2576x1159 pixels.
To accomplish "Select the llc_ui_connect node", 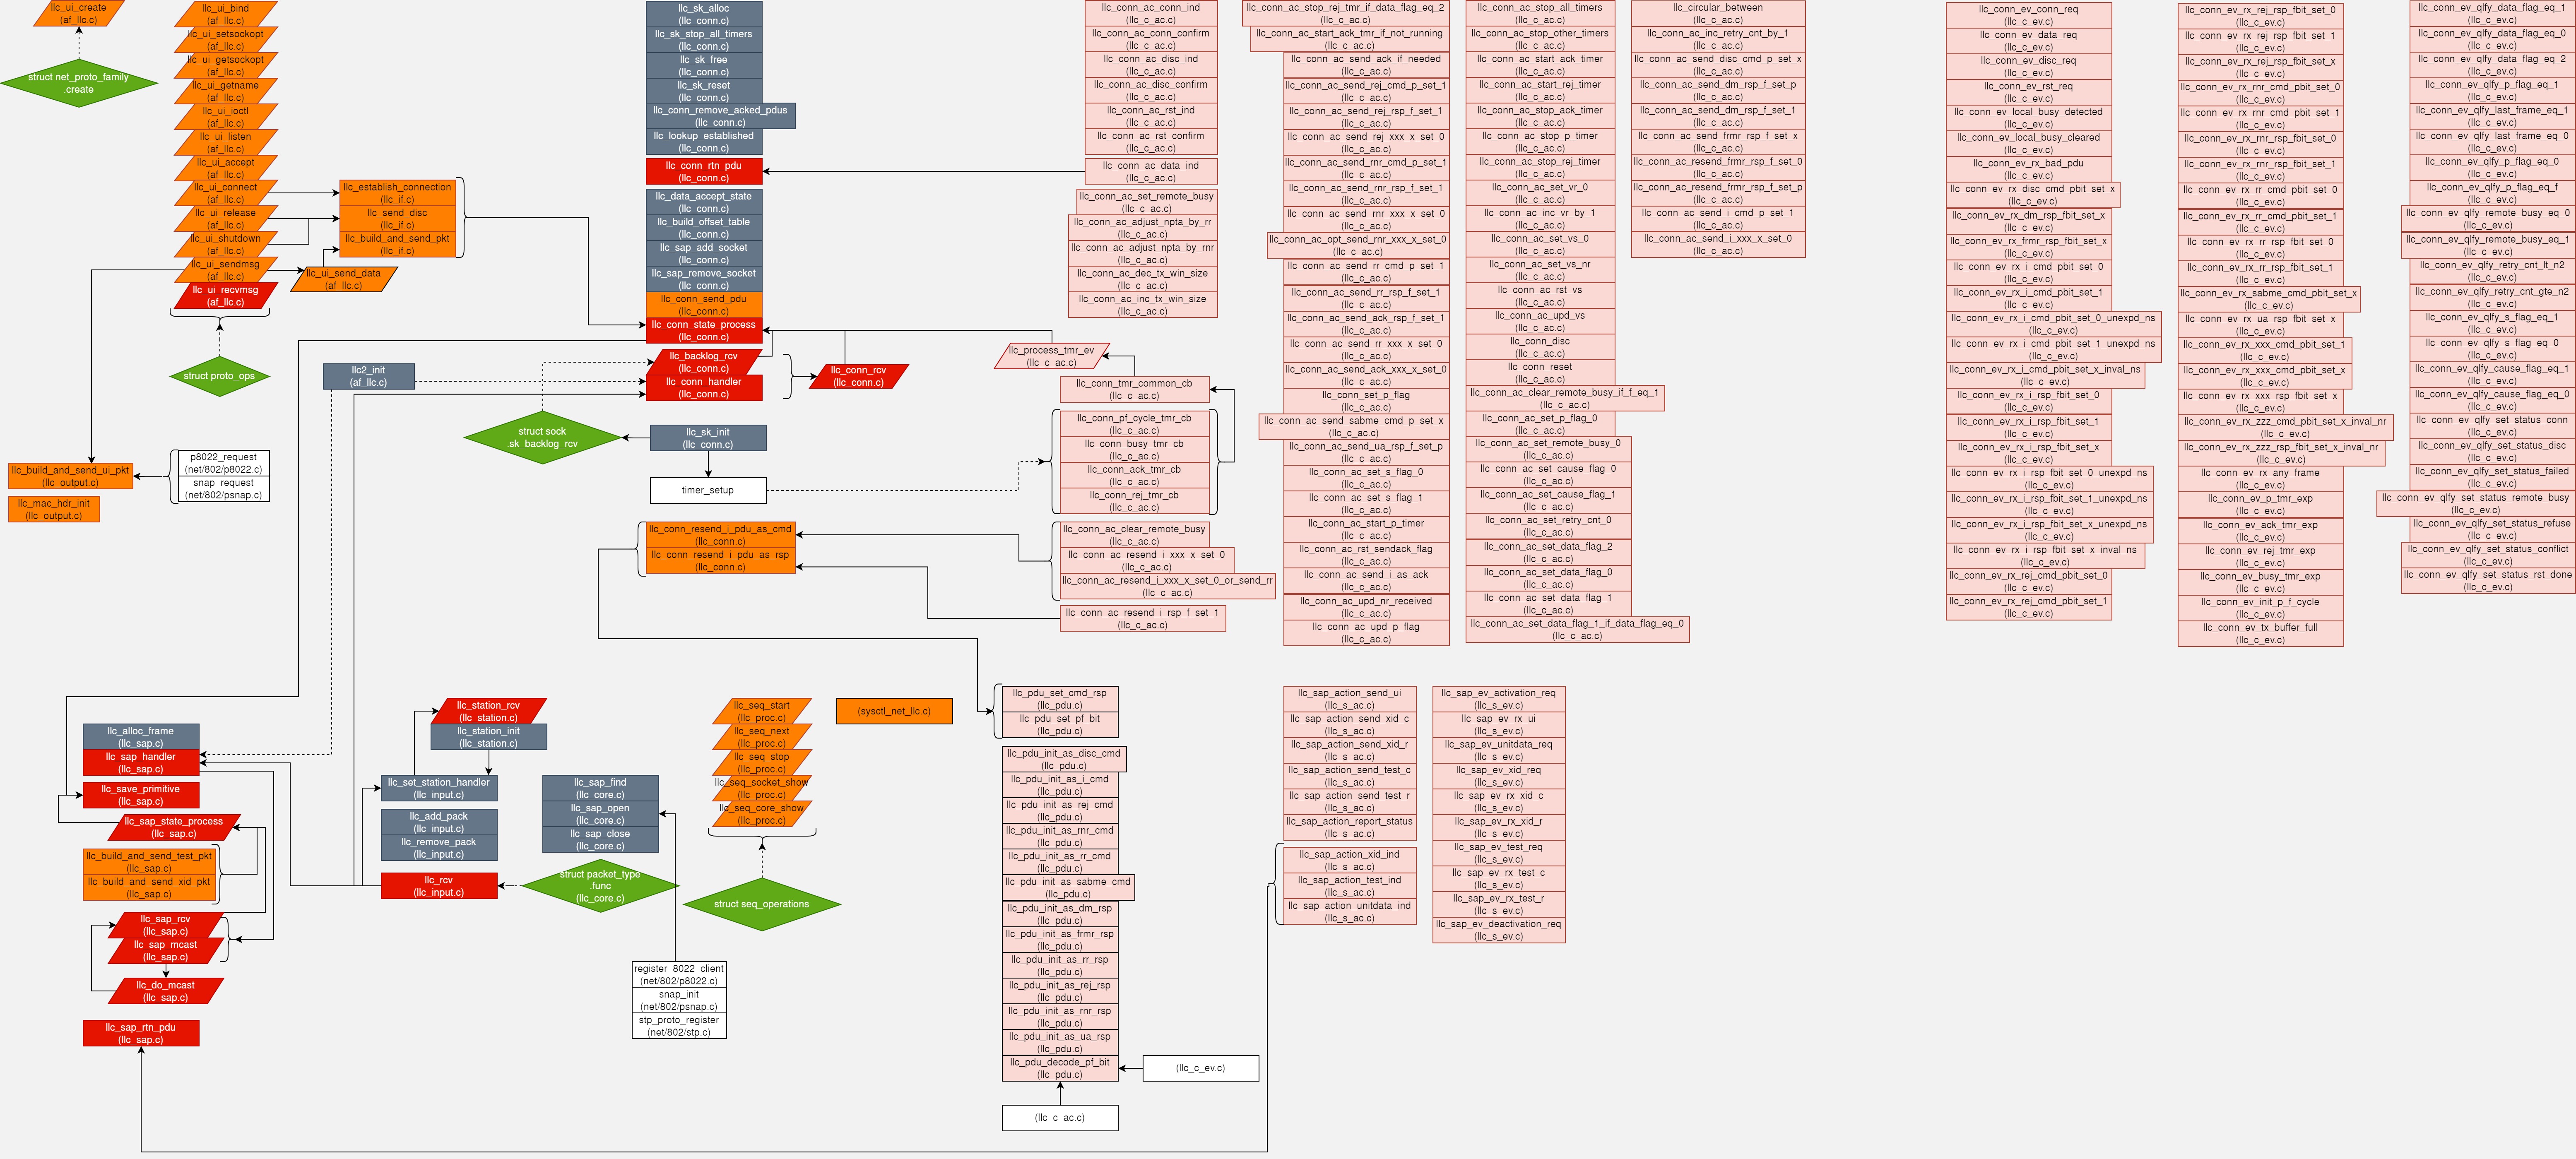I will (226, 193).
